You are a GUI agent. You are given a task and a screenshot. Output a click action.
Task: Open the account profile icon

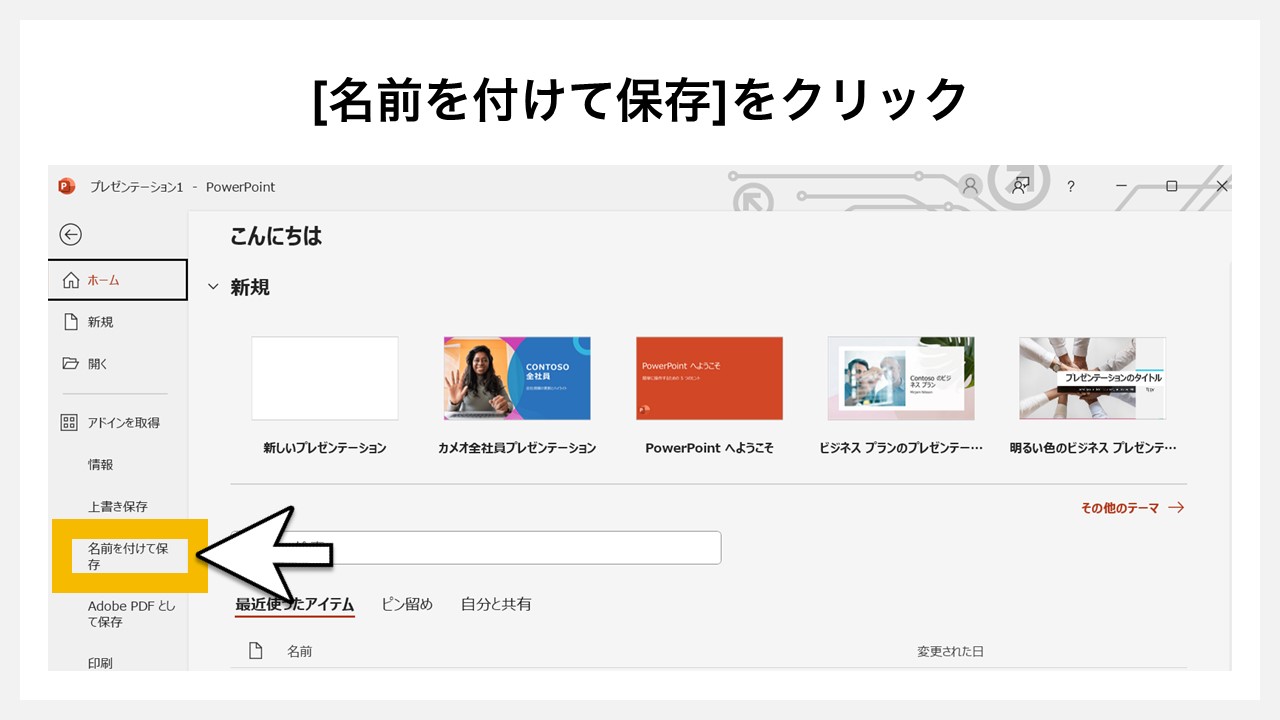(969, 186)
